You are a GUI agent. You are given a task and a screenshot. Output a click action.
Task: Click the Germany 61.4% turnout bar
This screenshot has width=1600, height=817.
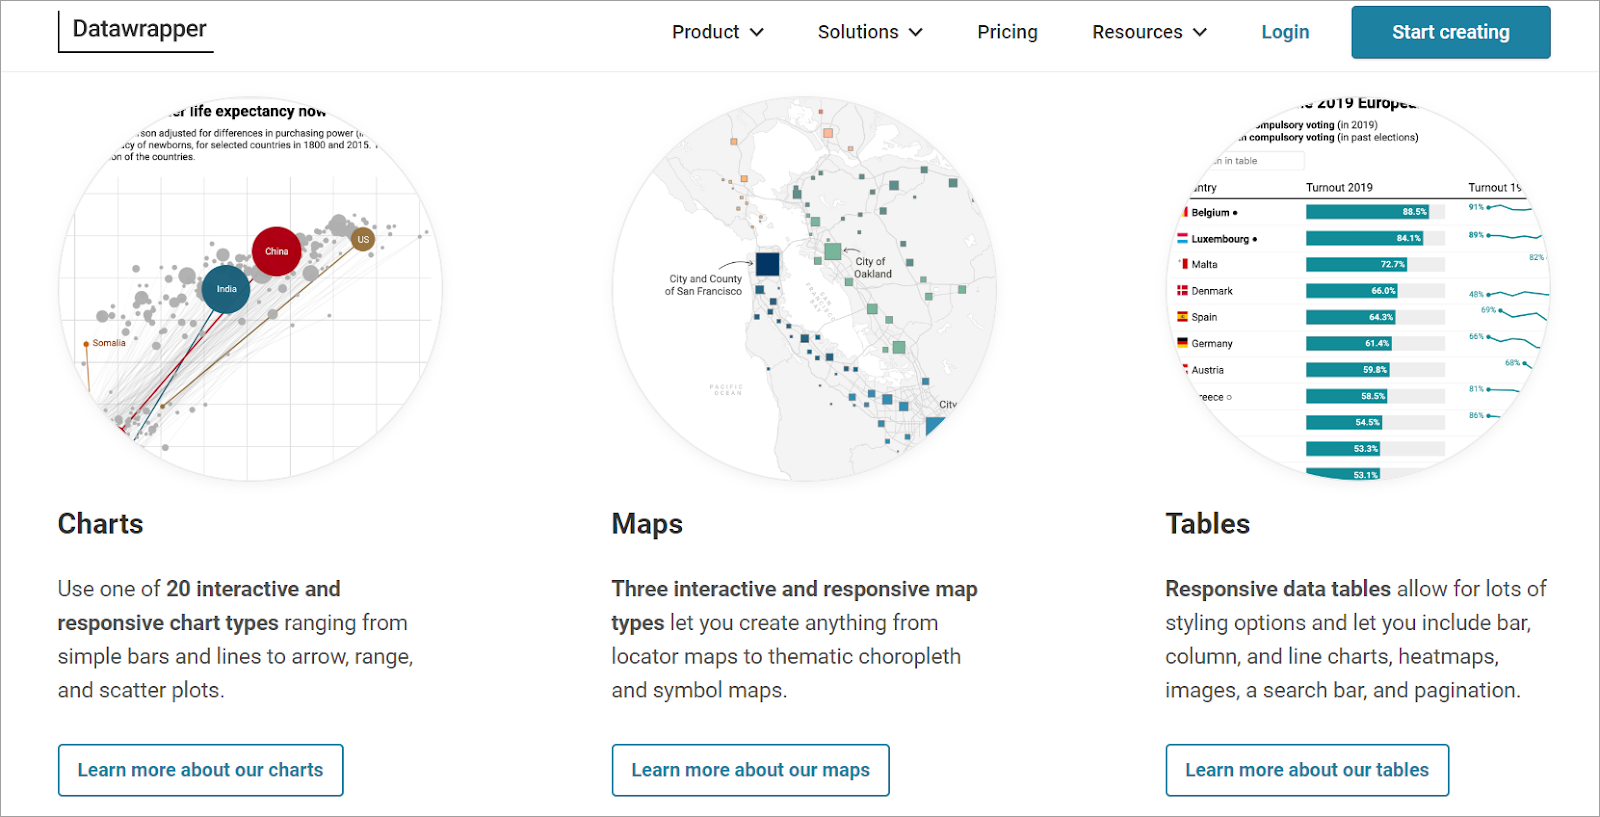1348,343
